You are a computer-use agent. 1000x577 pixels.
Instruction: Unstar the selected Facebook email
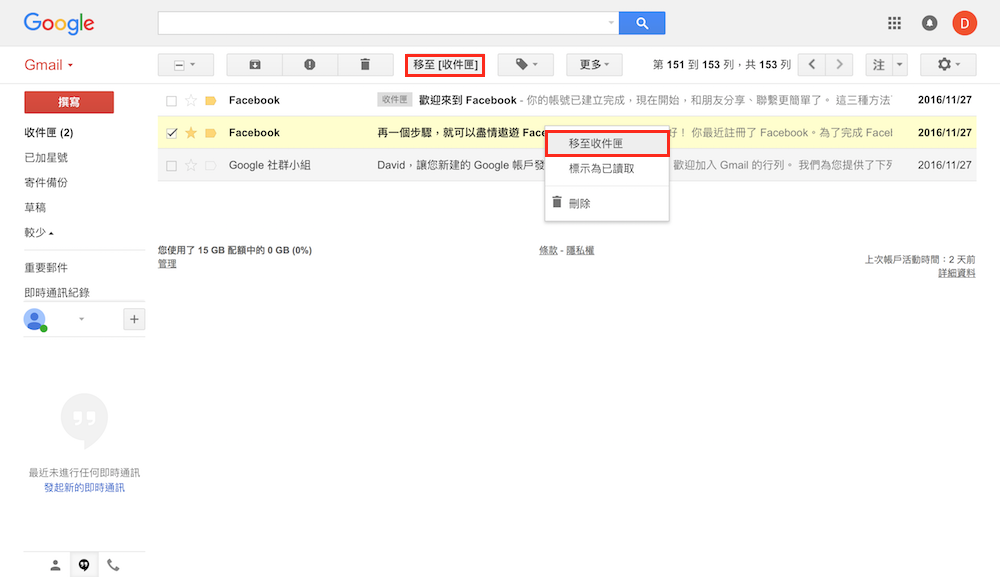coord(191,133)
